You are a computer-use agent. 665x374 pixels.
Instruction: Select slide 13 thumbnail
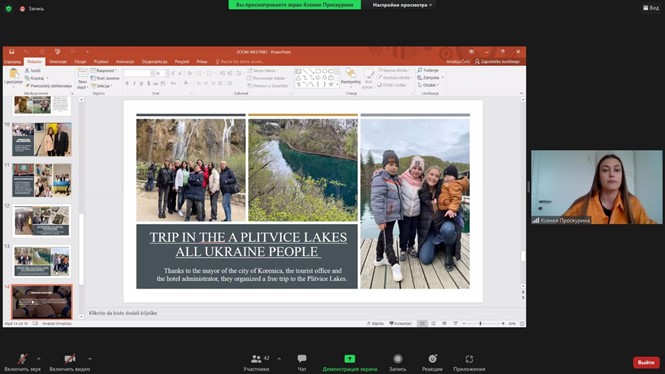(x=42, y=262)
